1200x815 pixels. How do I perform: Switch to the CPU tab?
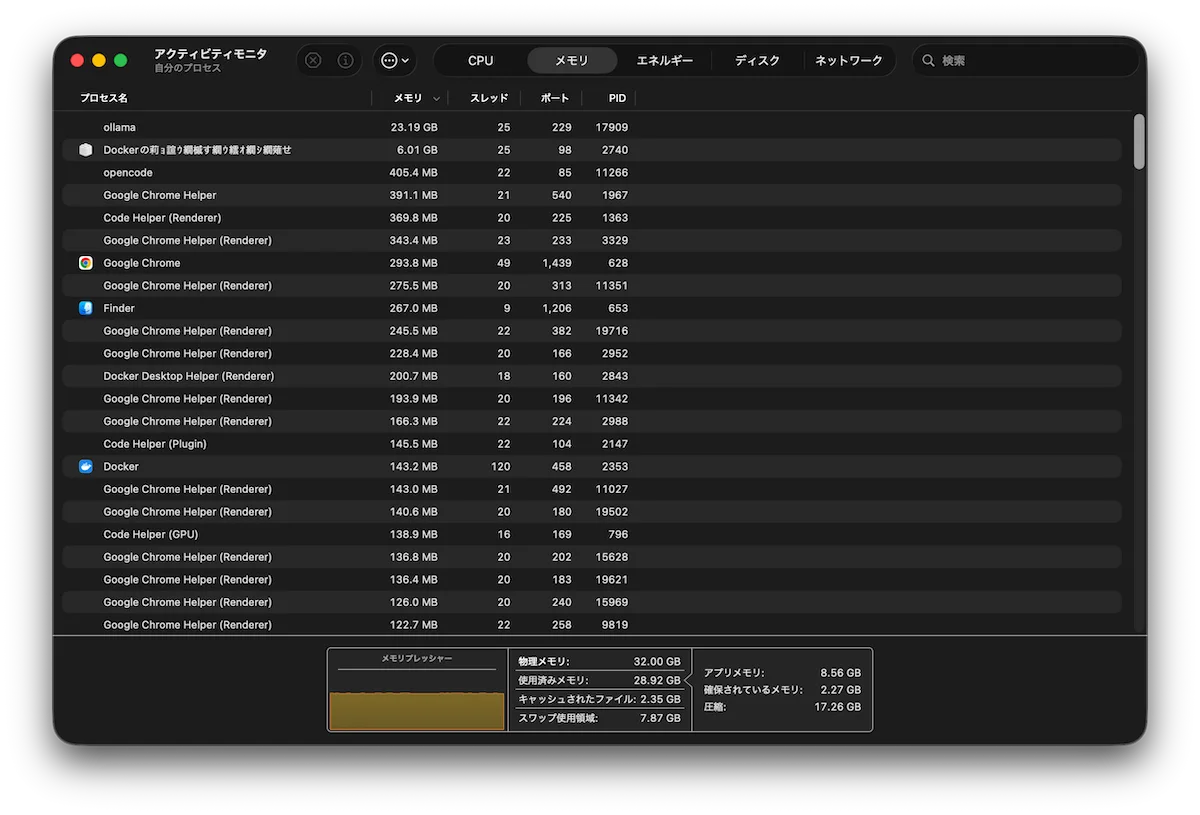point(480,61)
